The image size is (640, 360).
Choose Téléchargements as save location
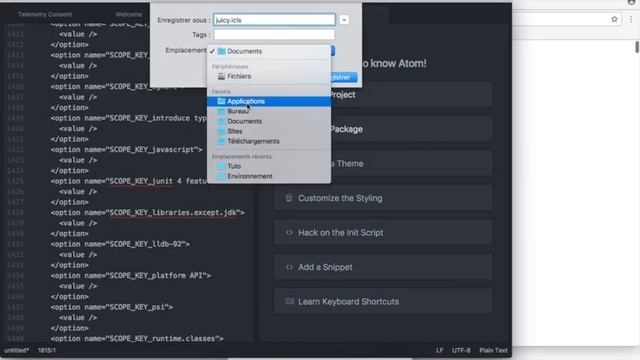(269, 141)
